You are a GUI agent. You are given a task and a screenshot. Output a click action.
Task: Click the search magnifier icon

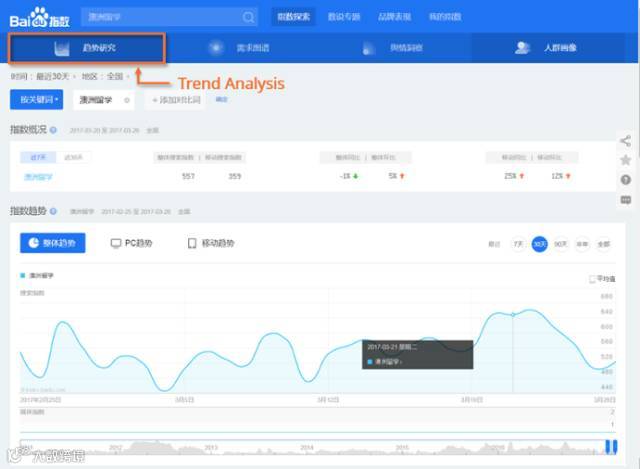[x=248, y=17]
